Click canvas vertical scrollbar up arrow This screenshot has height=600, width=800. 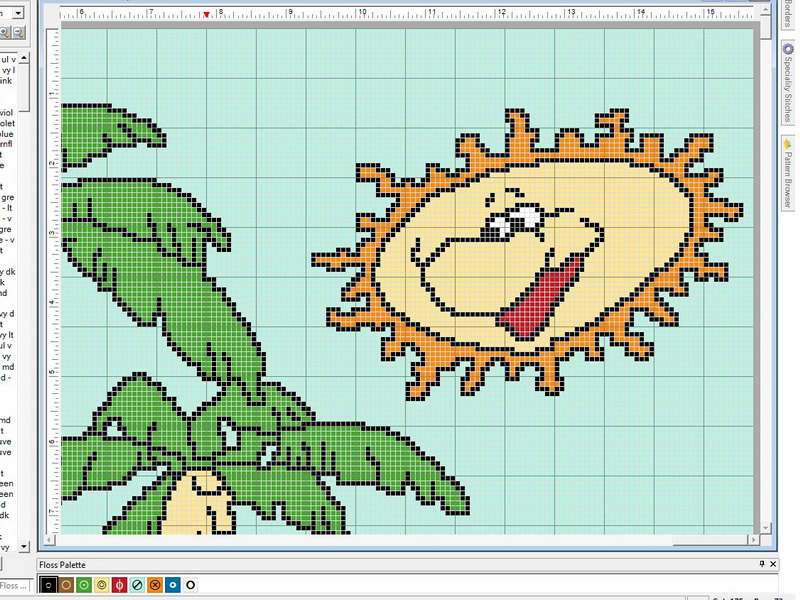[x=765, y=11]
